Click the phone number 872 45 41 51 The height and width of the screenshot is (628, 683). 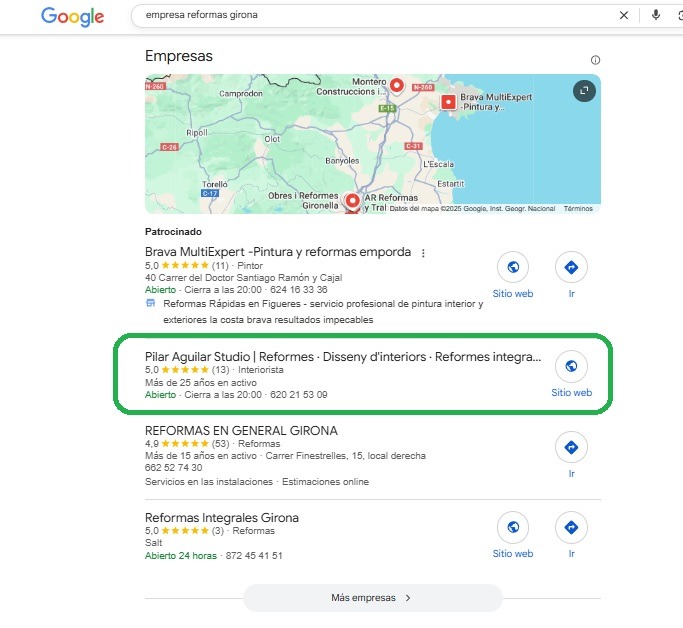254,556
